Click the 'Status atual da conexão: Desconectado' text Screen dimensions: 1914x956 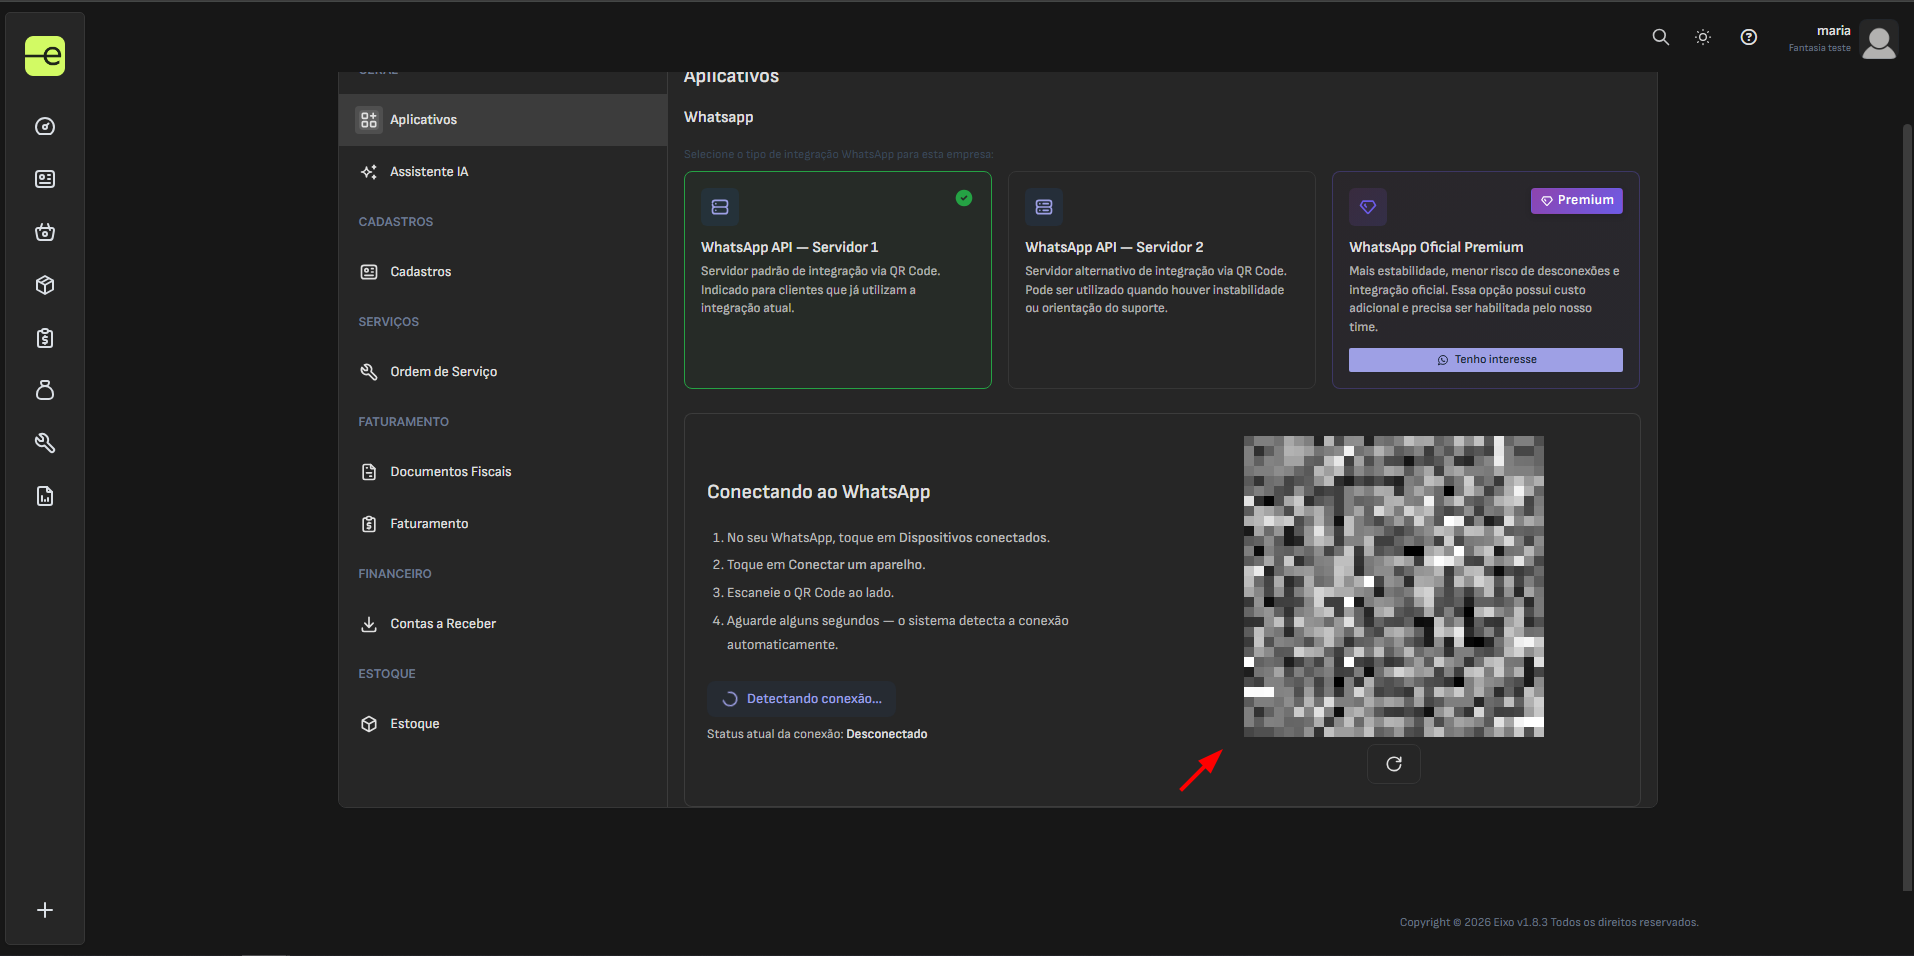(x=817, y=734)
